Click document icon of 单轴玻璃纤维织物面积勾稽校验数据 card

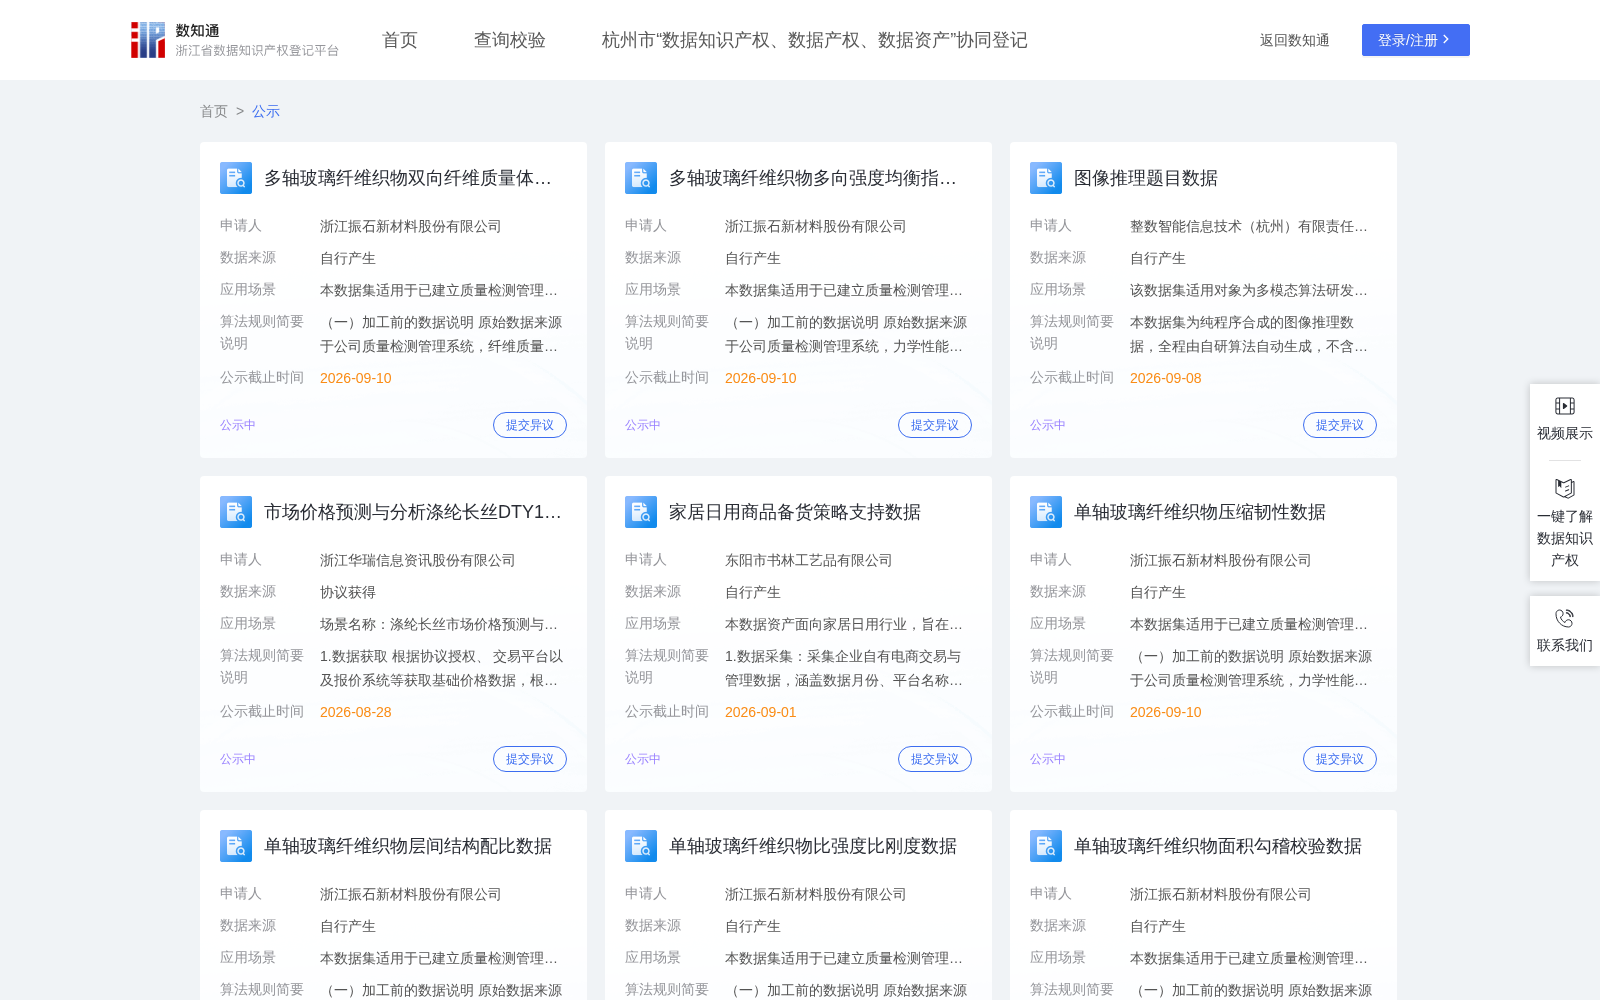[x=1046, y=846]
